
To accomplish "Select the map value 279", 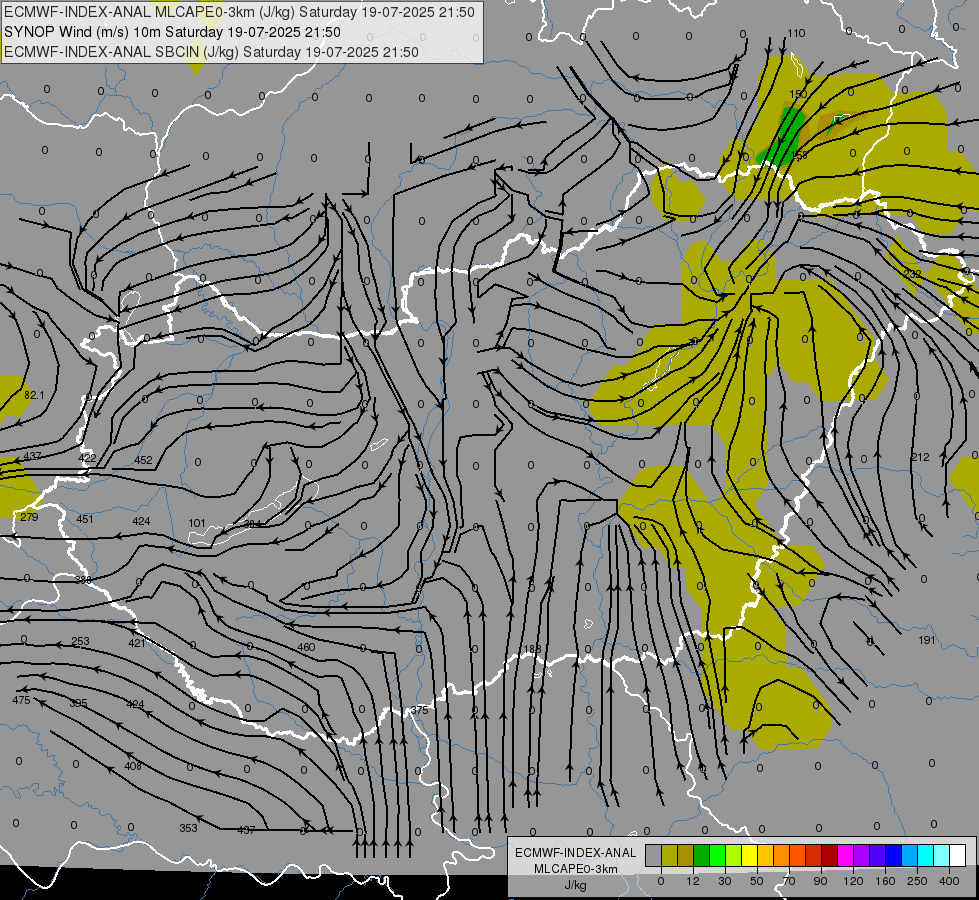I will tap(29, 517).
